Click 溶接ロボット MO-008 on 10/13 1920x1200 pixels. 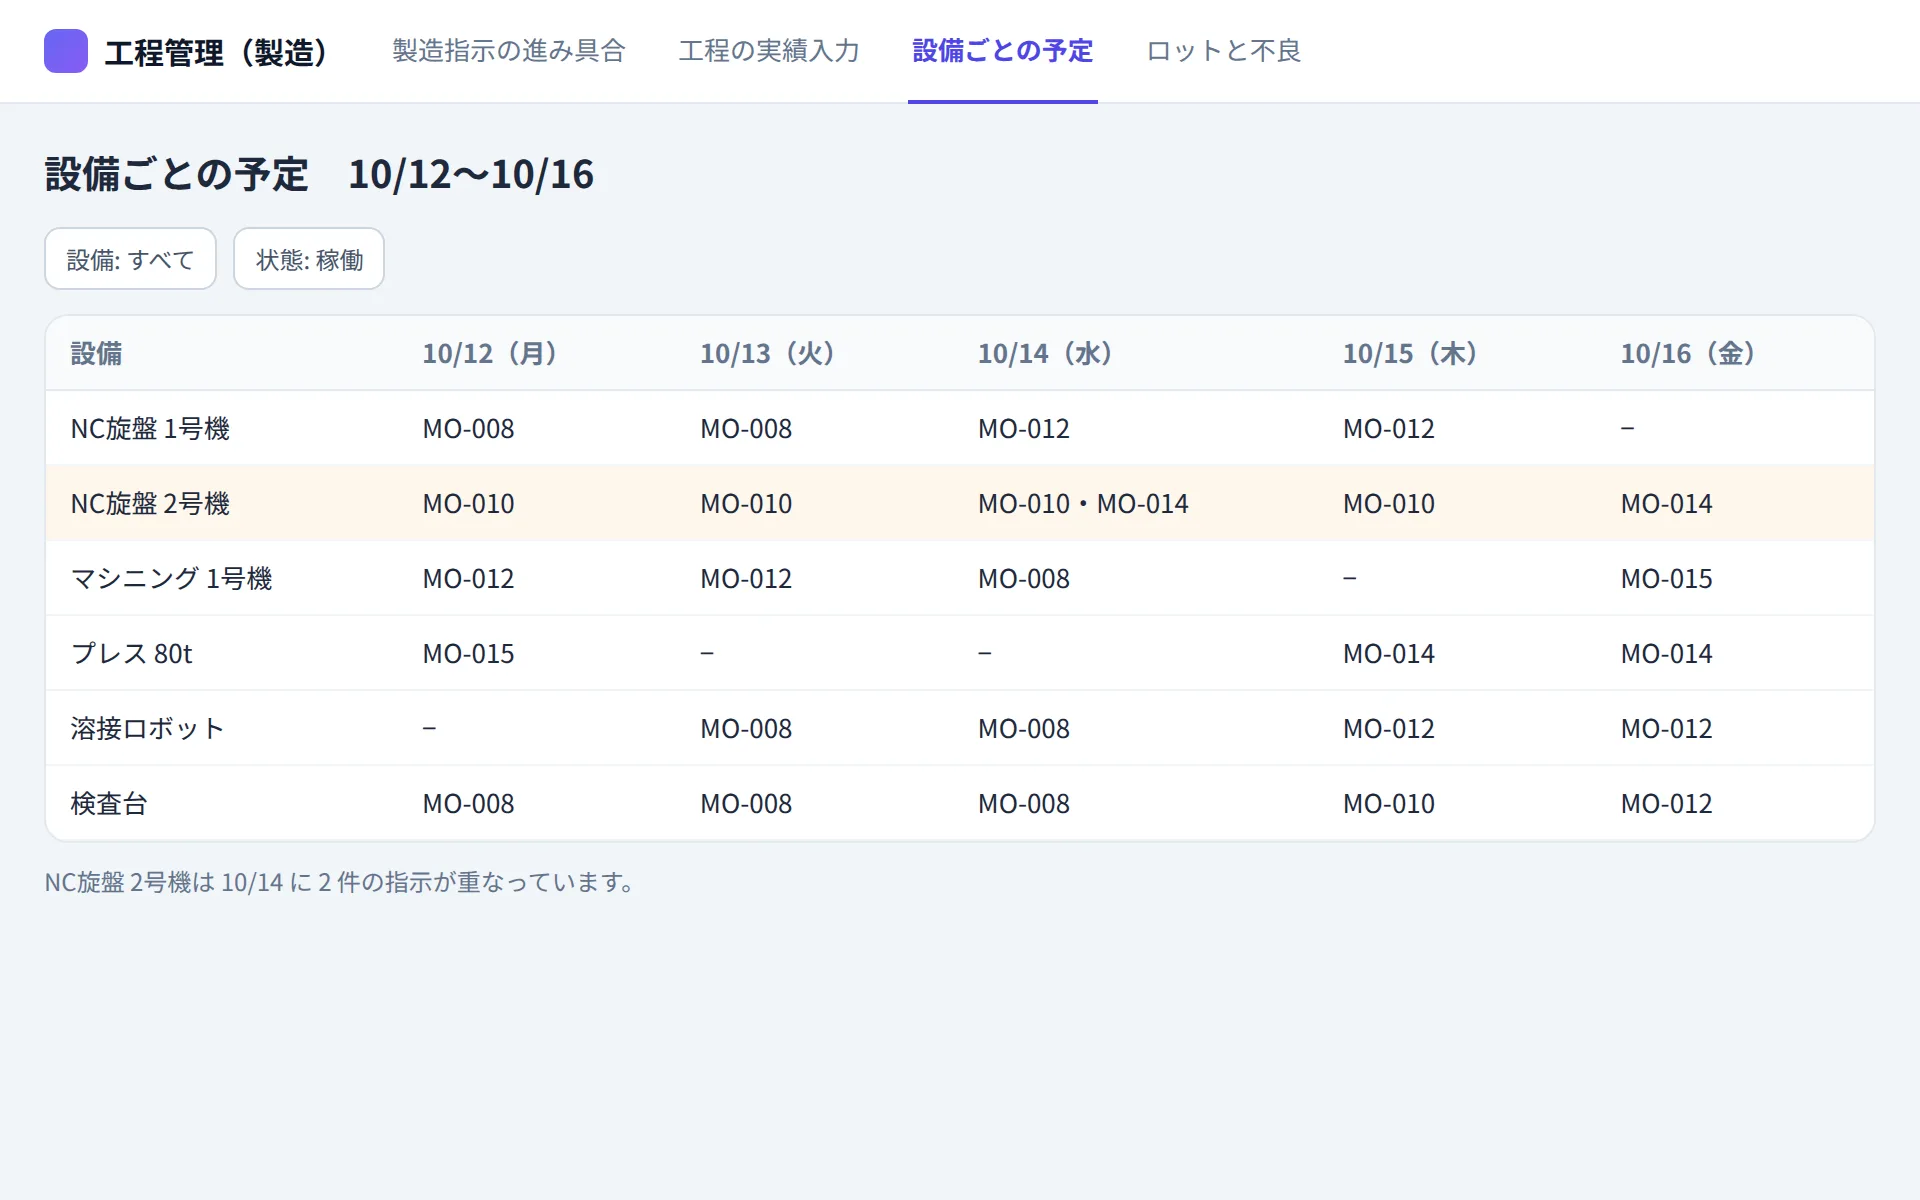point(746,728)
